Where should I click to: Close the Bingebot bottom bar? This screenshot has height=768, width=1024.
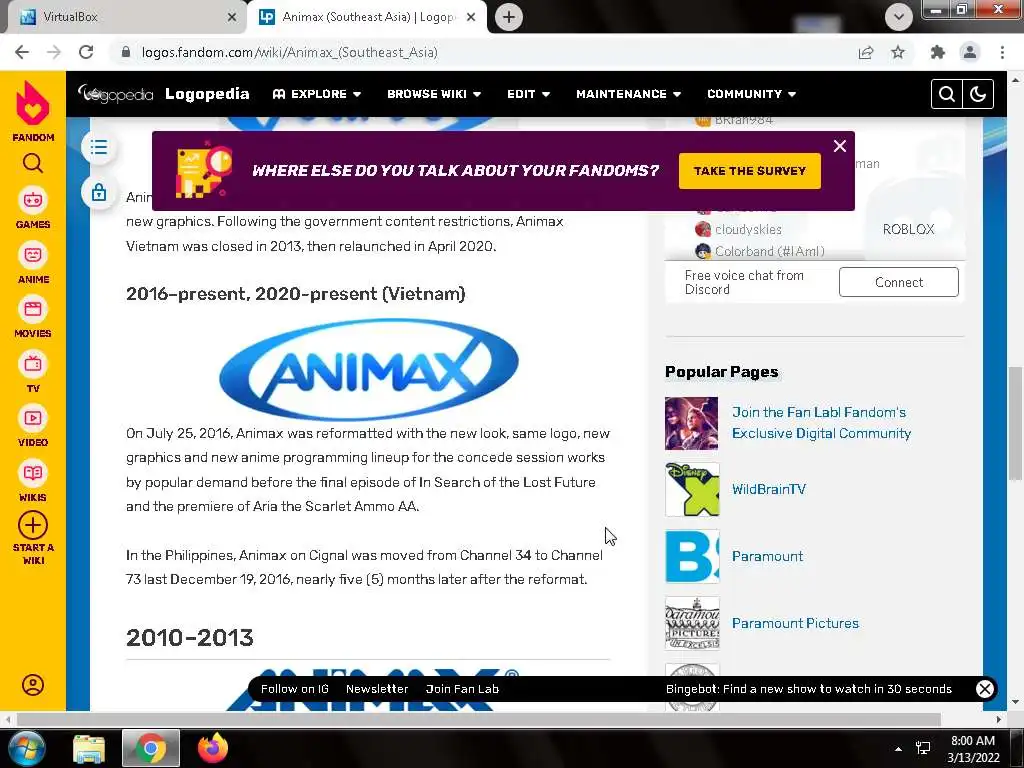(x=985, y=688)
